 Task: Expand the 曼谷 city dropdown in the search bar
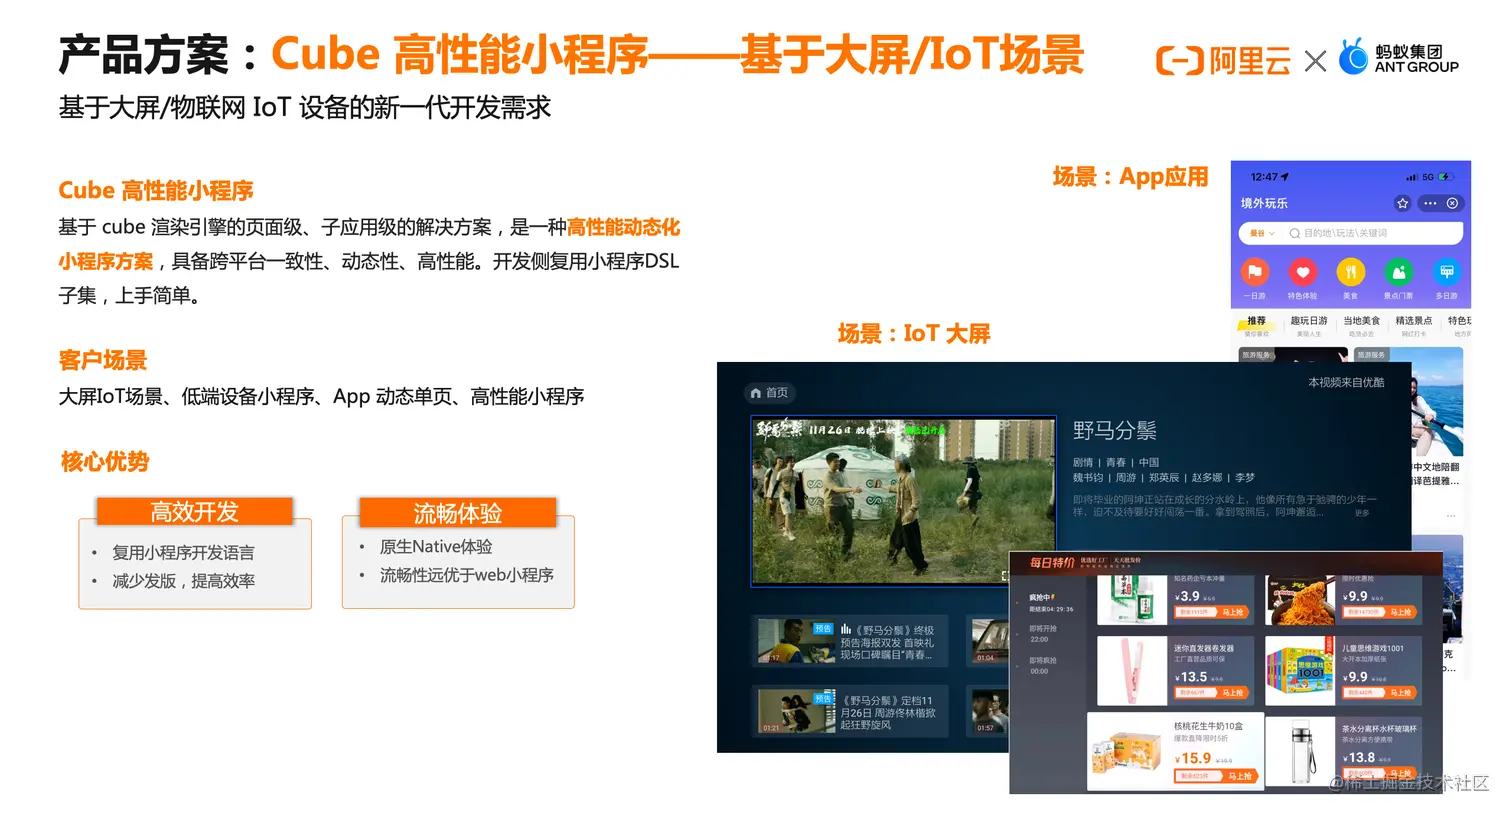pyautogui.click(x=1262, y=233)
